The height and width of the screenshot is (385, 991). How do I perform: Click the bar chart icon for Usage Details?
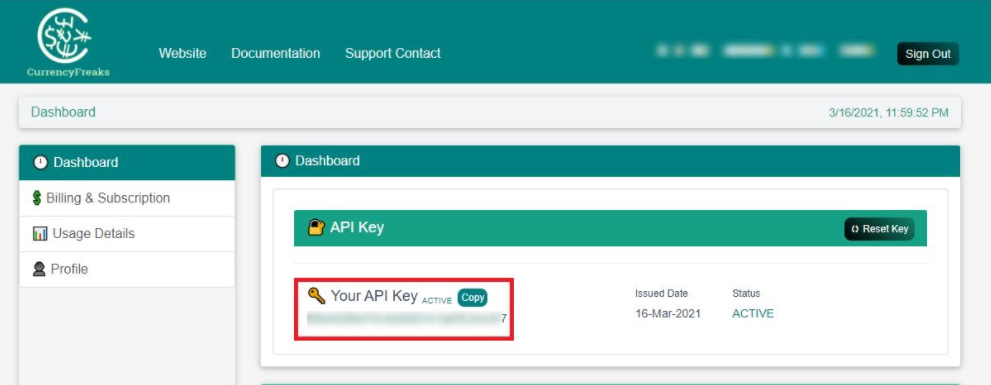coord(40,234)
